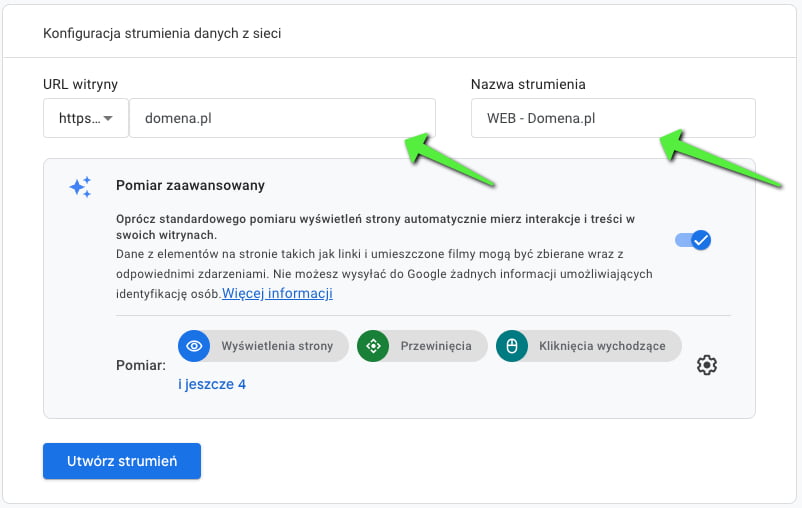Image resolution: width=802 pixels, height=508 pixels.
Task: Open the https protocol dropdown
Action: point(85,118)
